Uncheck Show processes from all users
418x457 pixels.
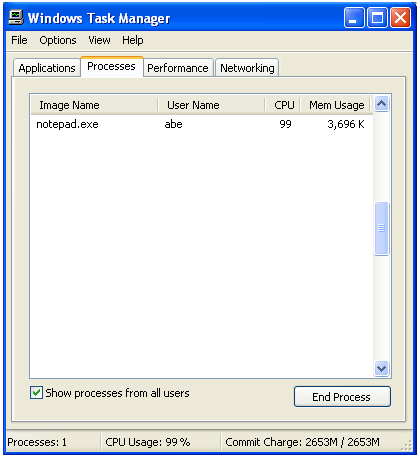pos(36,393)
